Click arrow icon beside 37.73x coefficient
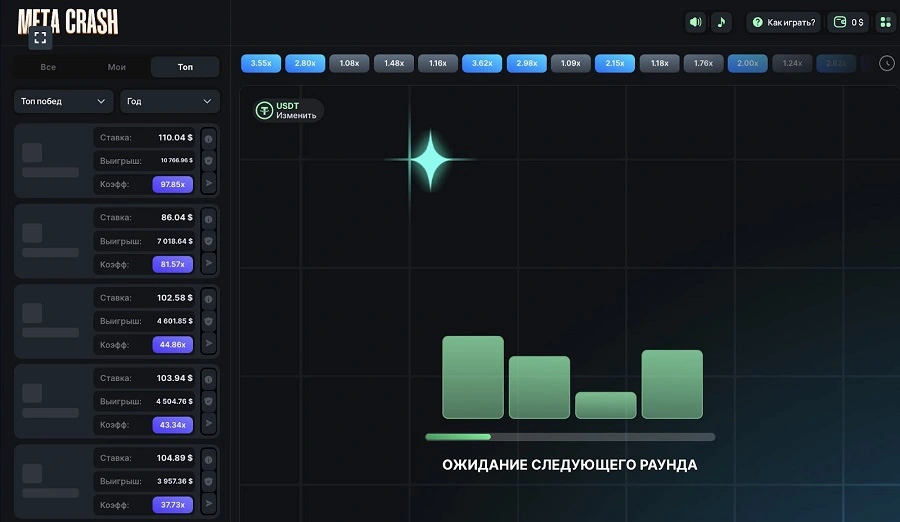 (208, 504)
